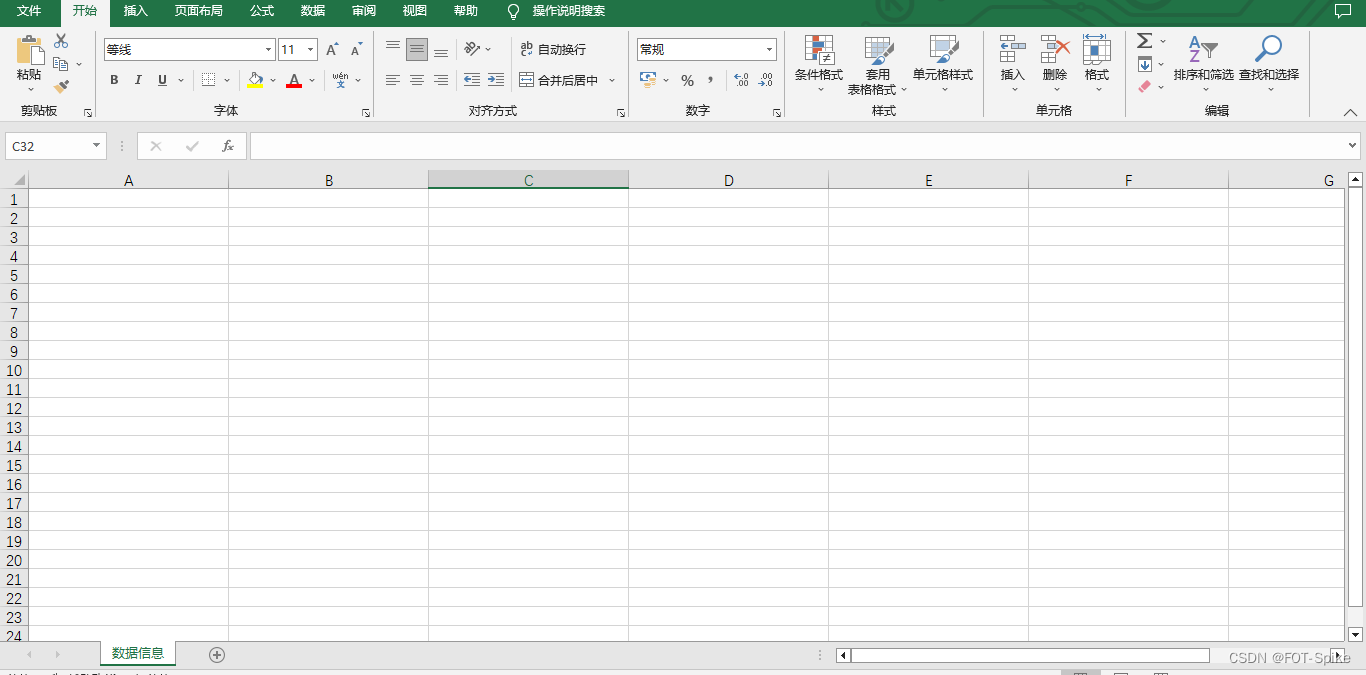This screenshot has width=1366, height=675.
Task: Increase decimal places icon
Action: click(741, 80)
